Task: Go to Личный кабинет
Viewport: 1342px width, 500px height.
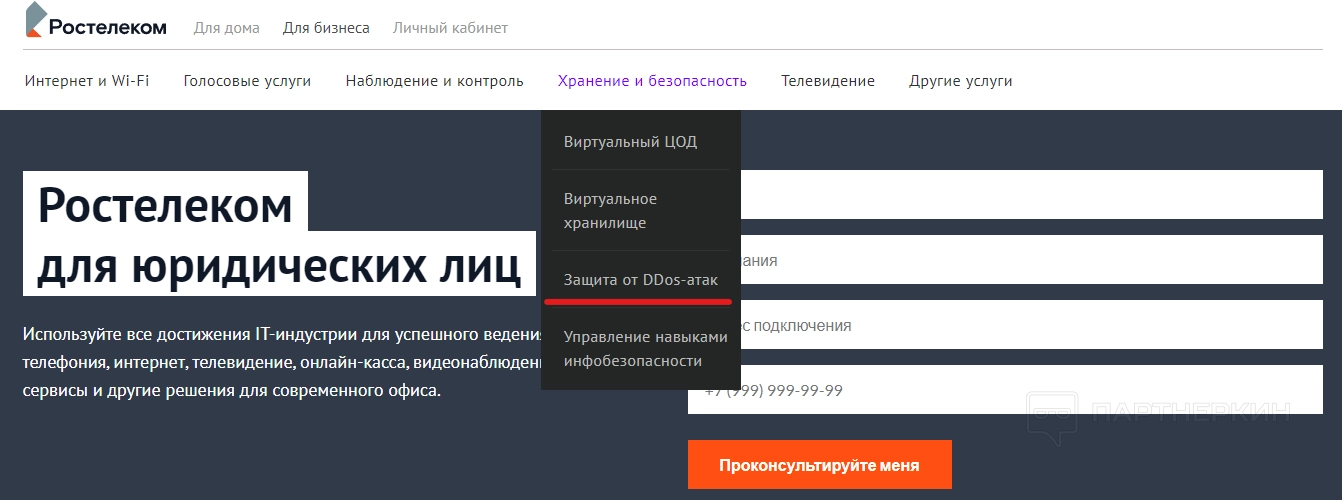Action: pyautogui.click(x=450, y=28)
